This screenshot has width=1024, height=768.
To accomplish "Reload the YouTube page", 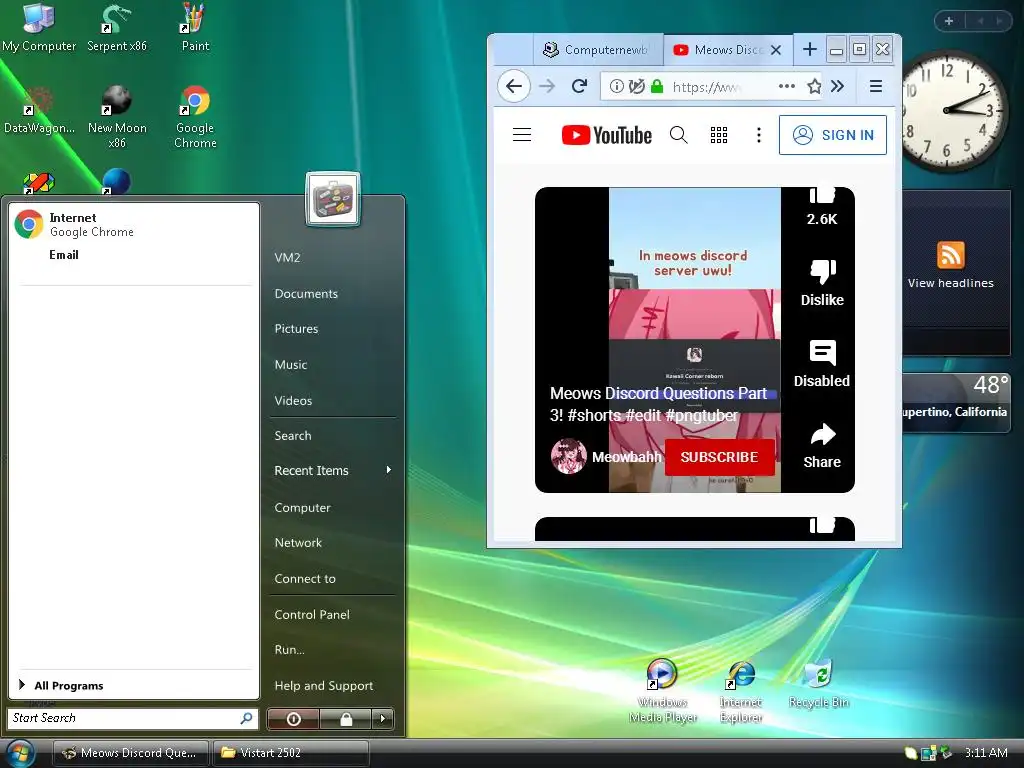I will pos(579,86).
